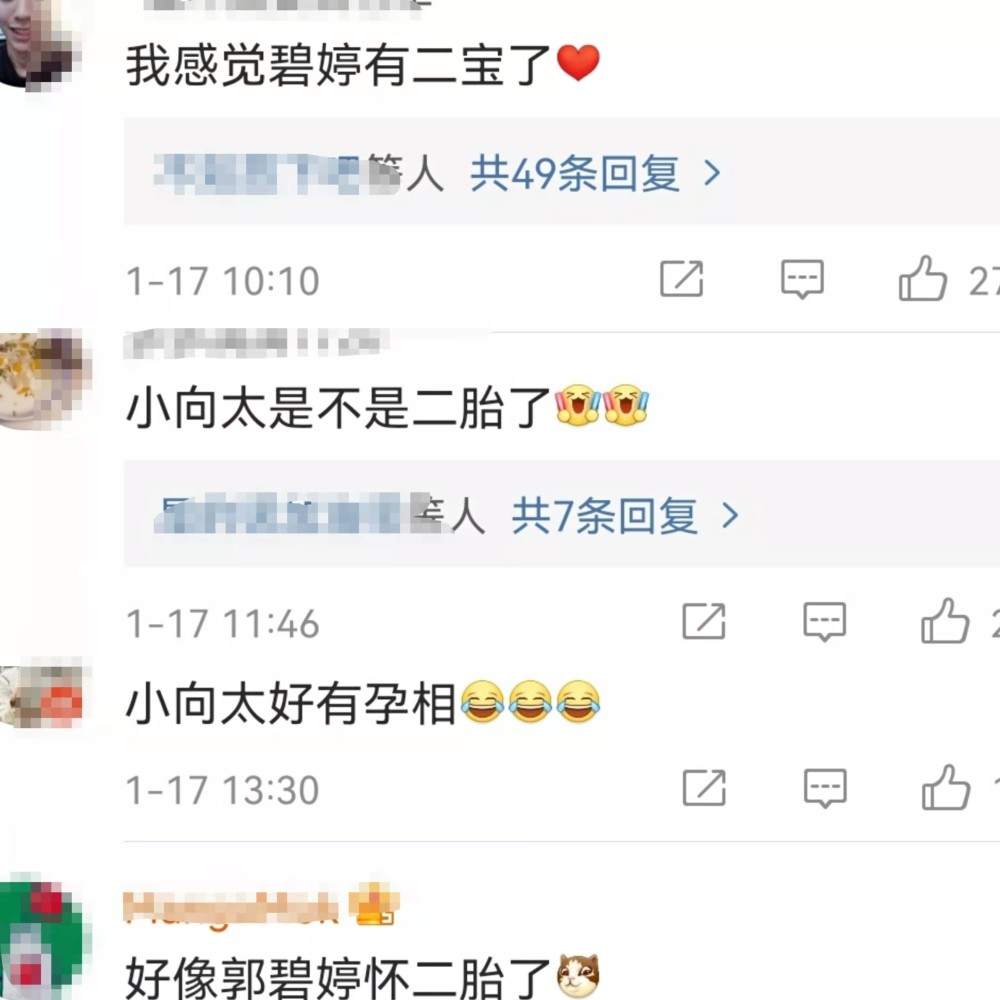Tap chevron next to 共49条回复
1000x1000 pixels.
tap(712, 173)
